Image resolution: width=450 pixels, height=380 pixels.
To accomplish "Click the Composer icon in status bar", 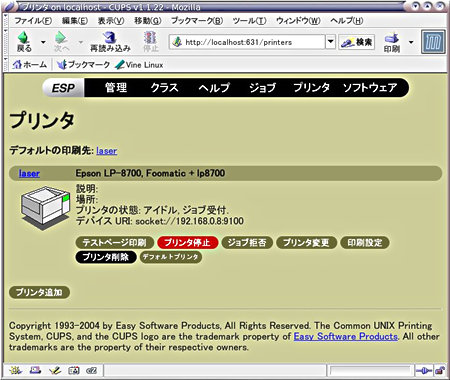I will click(55, 370).
